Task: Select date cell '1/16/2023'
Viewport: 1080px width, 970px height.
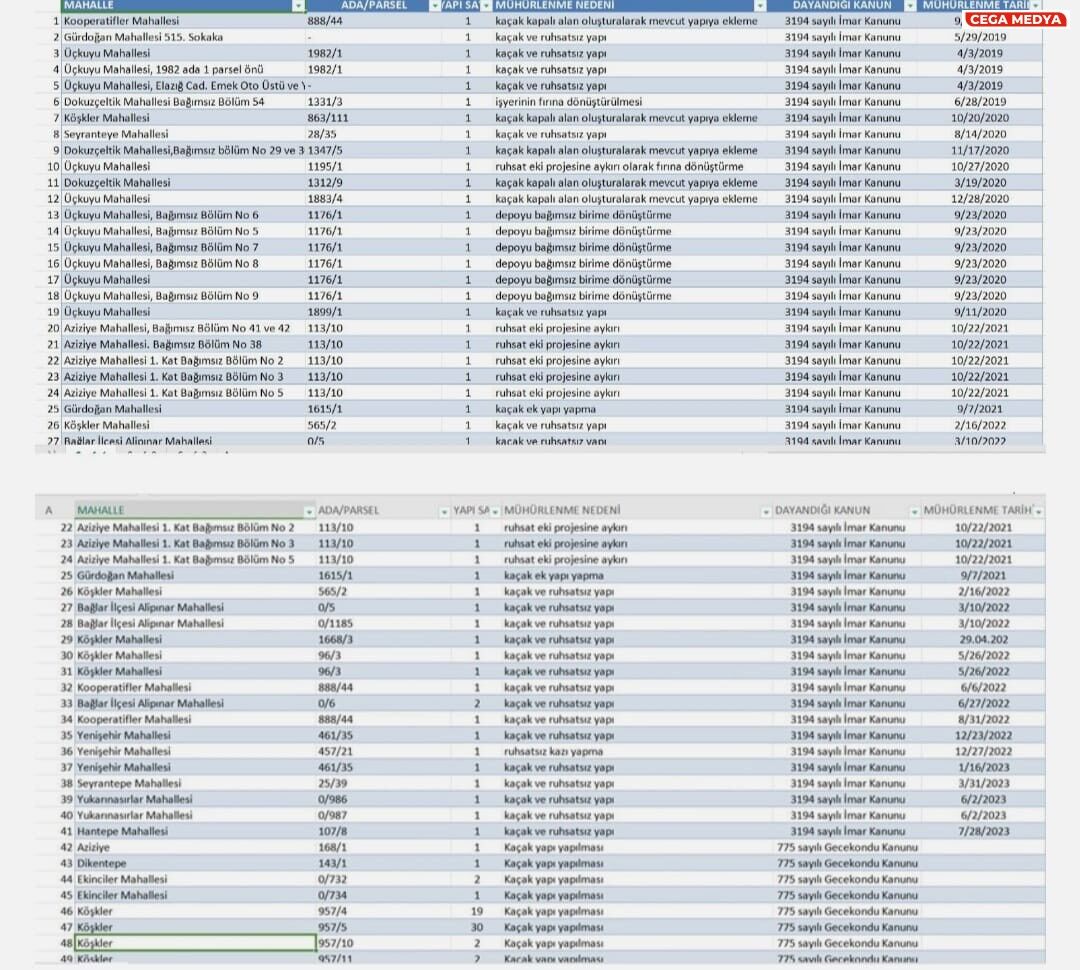Action: coord(984,767)
